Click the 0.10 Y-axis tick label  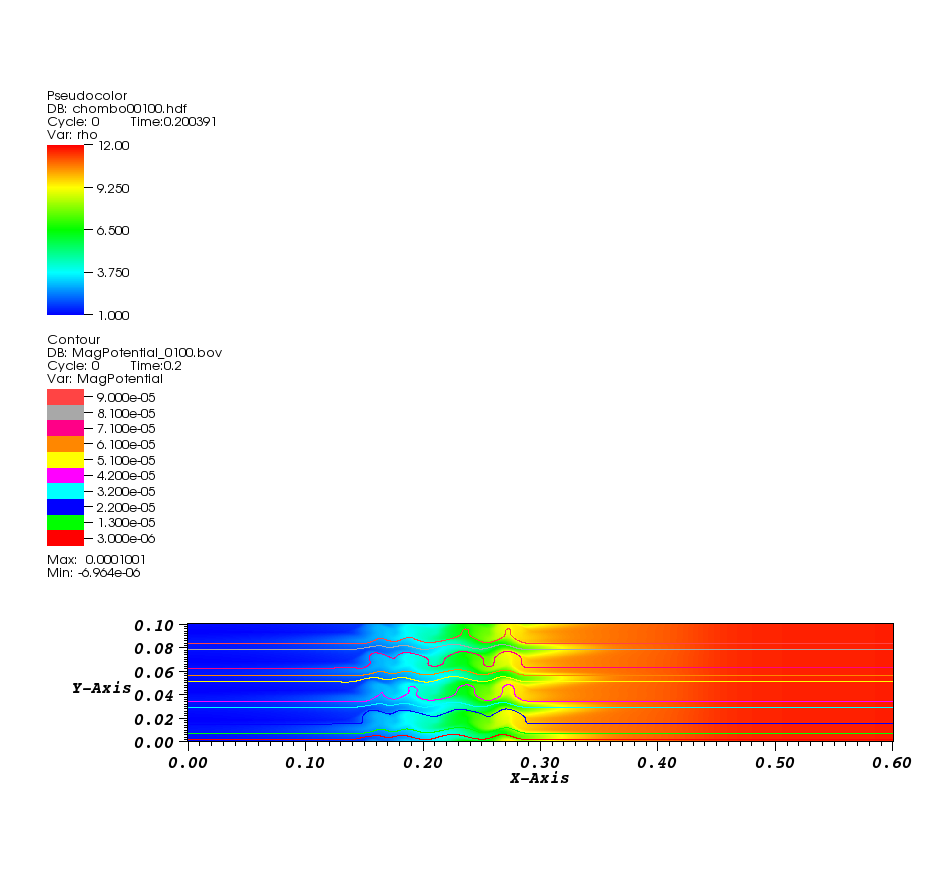pos(154,626)
